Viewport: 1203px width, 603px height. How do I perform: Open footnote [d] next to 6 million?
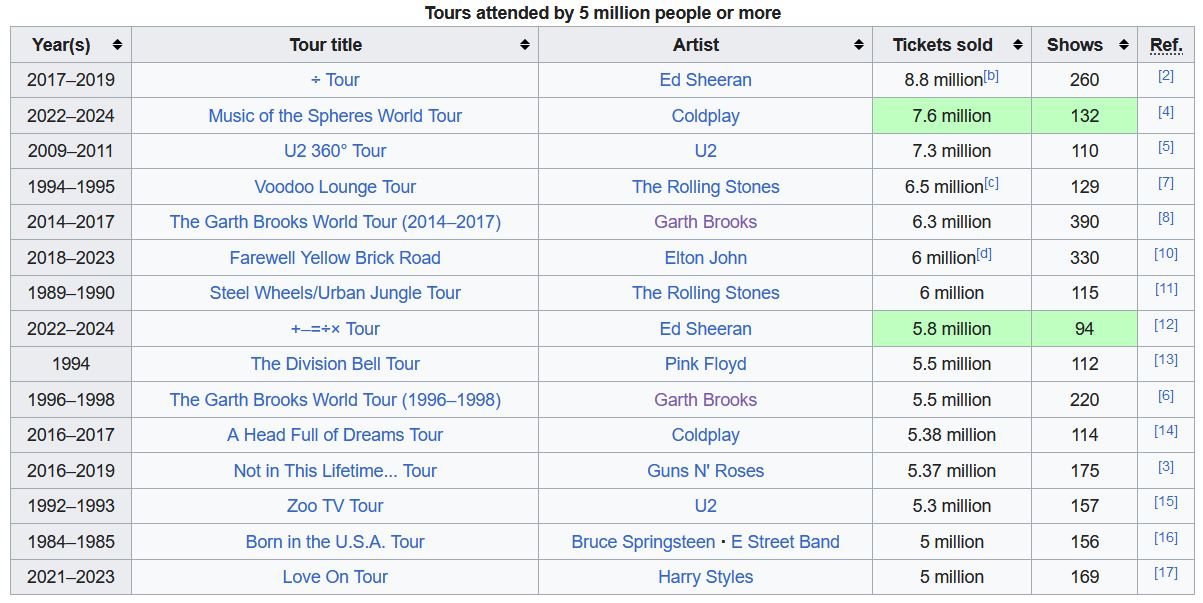[984, 254]
